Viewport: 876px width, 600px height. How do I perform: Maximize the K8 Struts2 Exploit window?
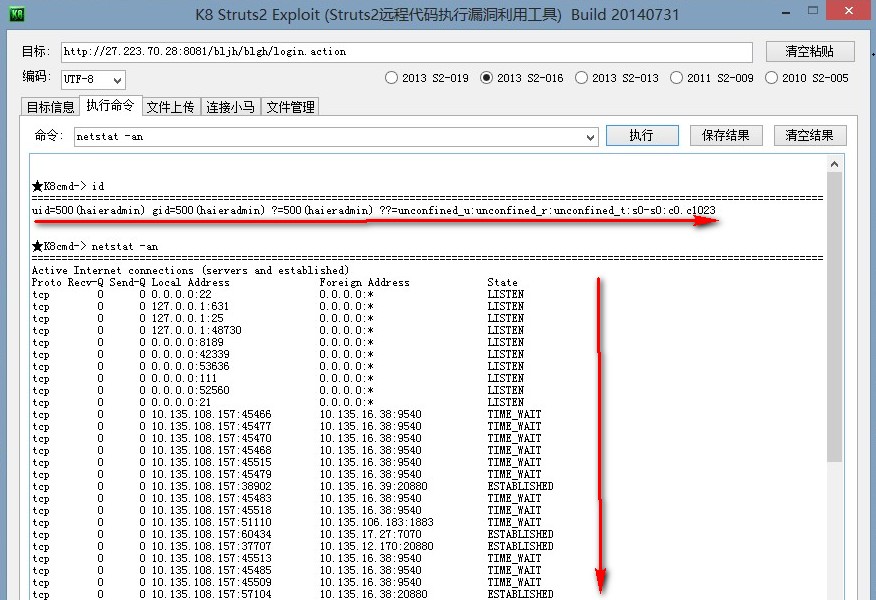coord(813,11)
